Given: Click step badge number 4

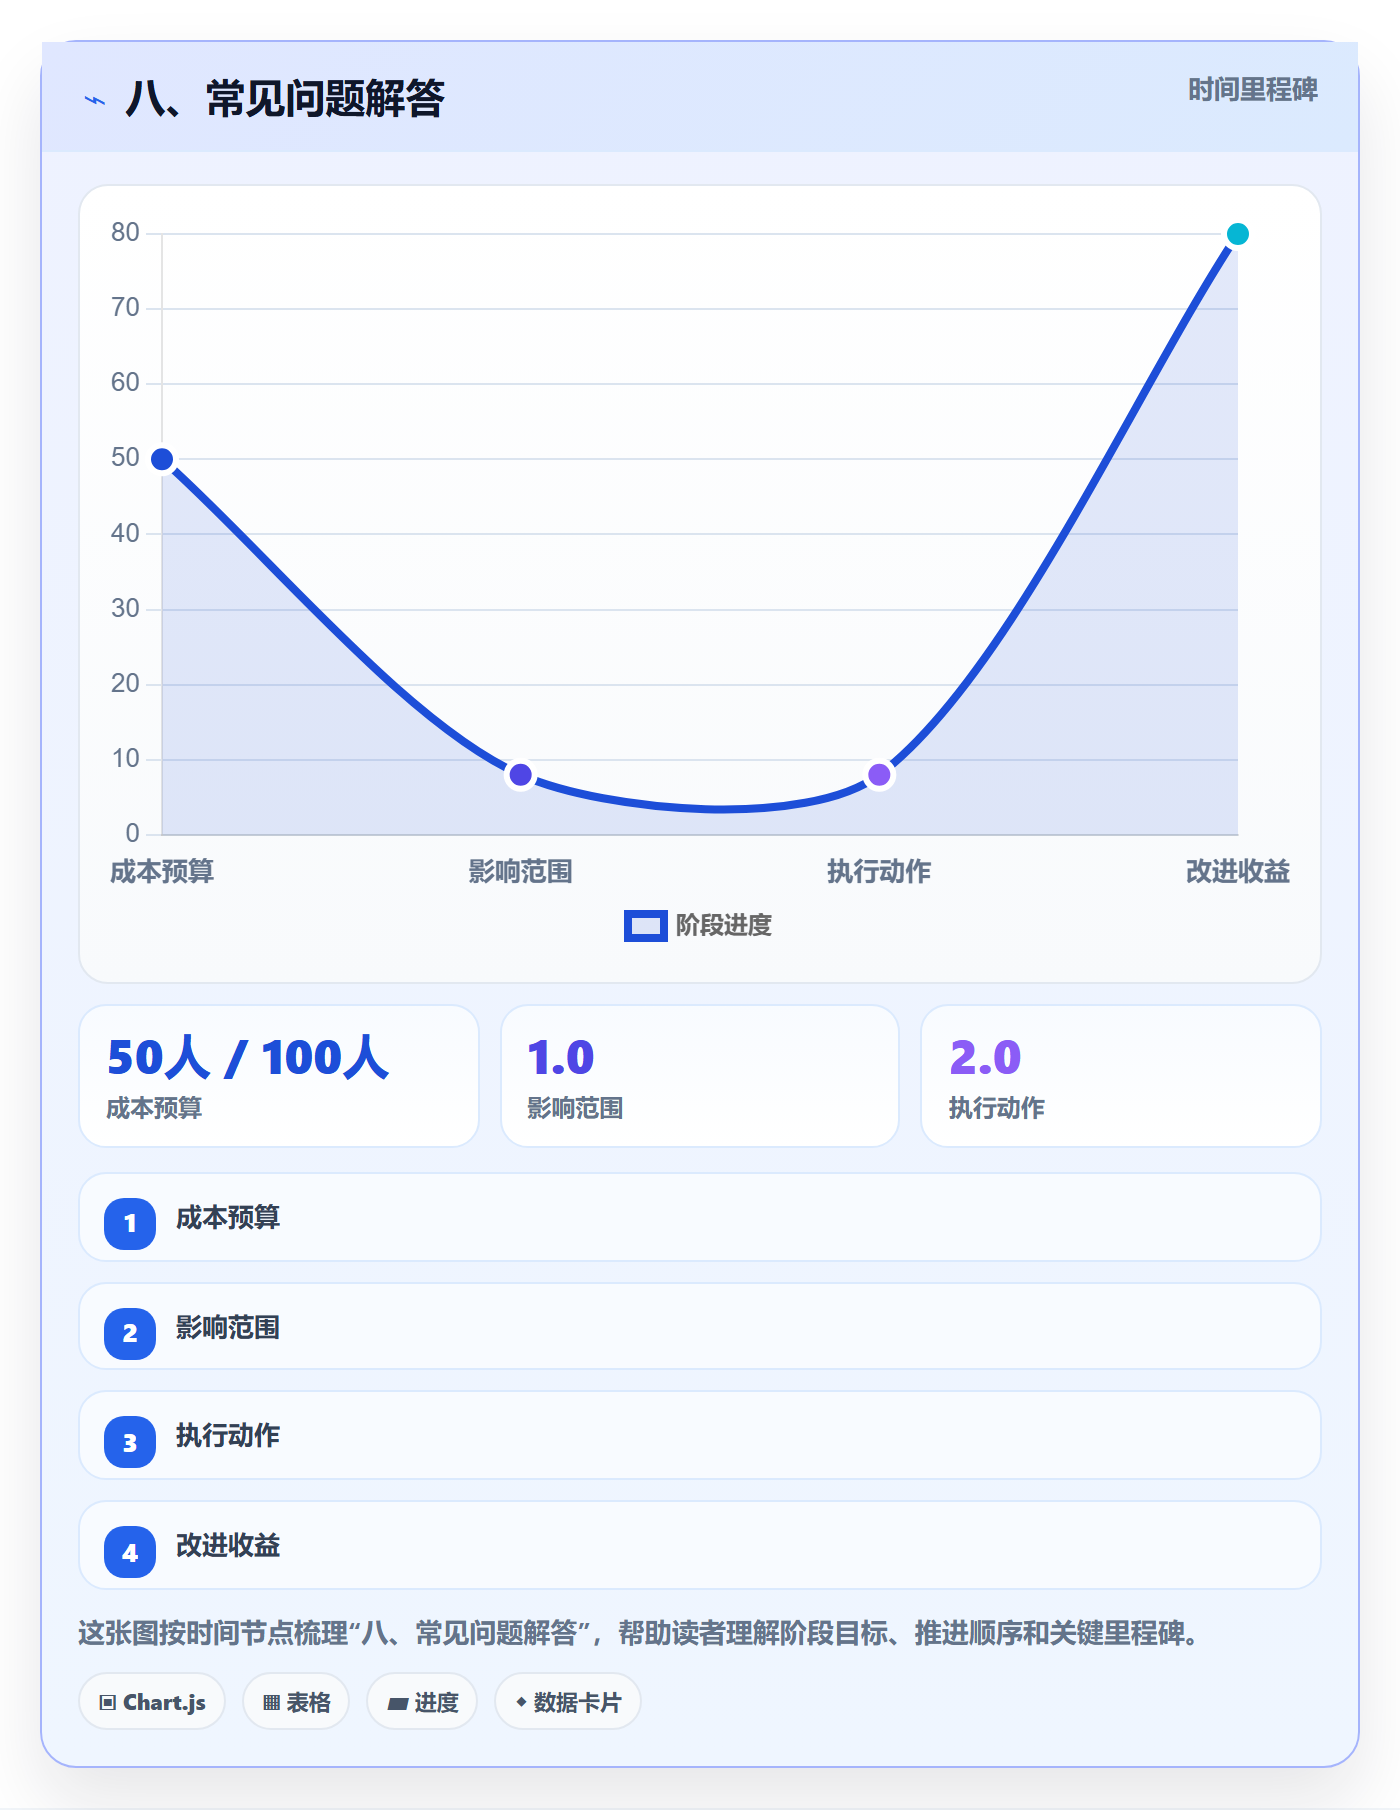Looking at the screenshot, I should click(130, 1552).
